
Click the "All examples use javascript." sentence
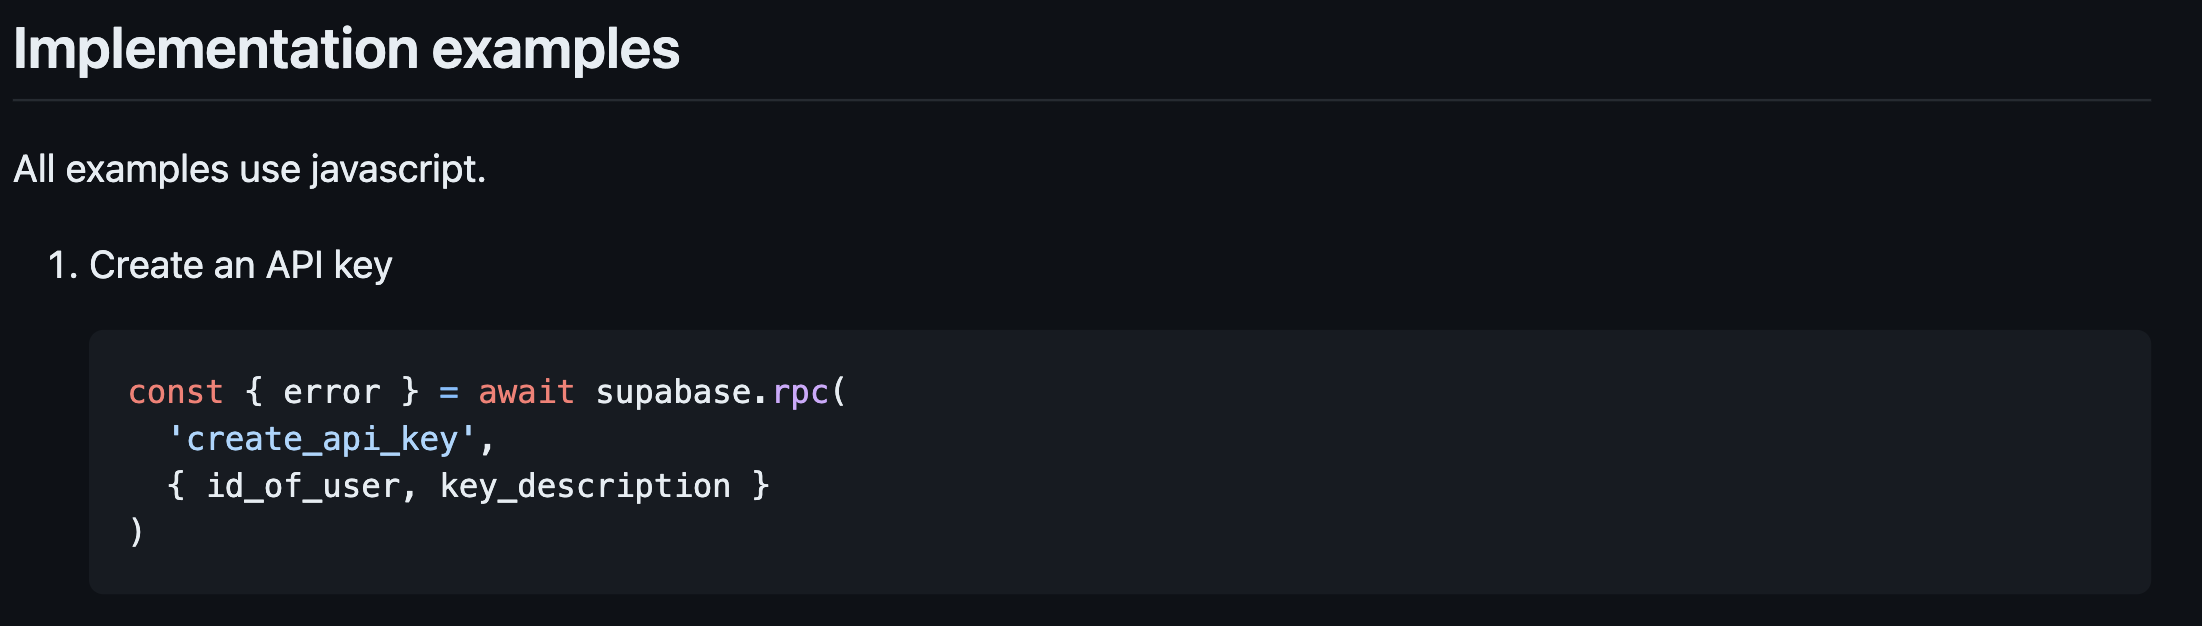[x=249, y=169]
